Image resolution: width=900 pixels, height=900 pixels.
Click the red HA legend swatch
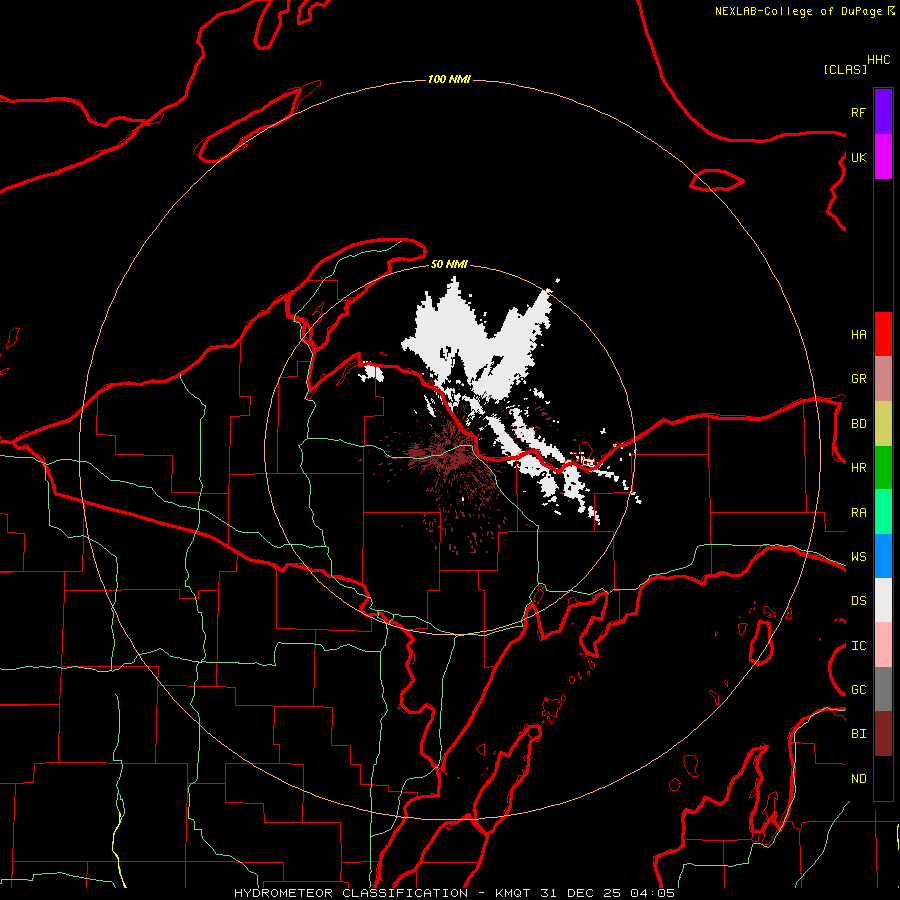tap(883, 334)
